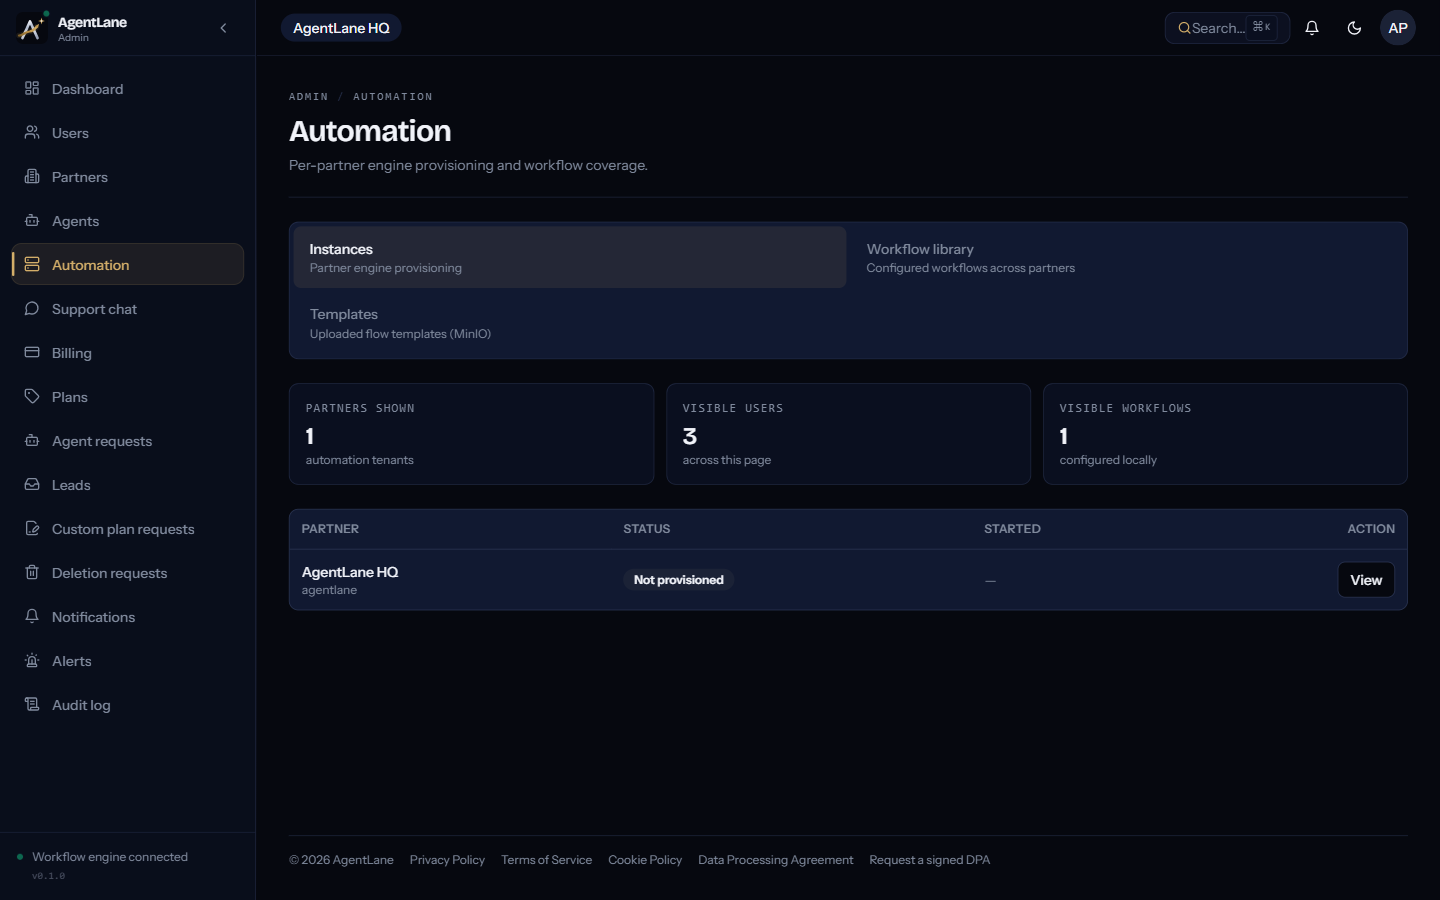Image resolution: width=1440 pixels, height=900 pixels.
Task: Click the Notifications bell icon in sidebar
Action: [32, 617]
